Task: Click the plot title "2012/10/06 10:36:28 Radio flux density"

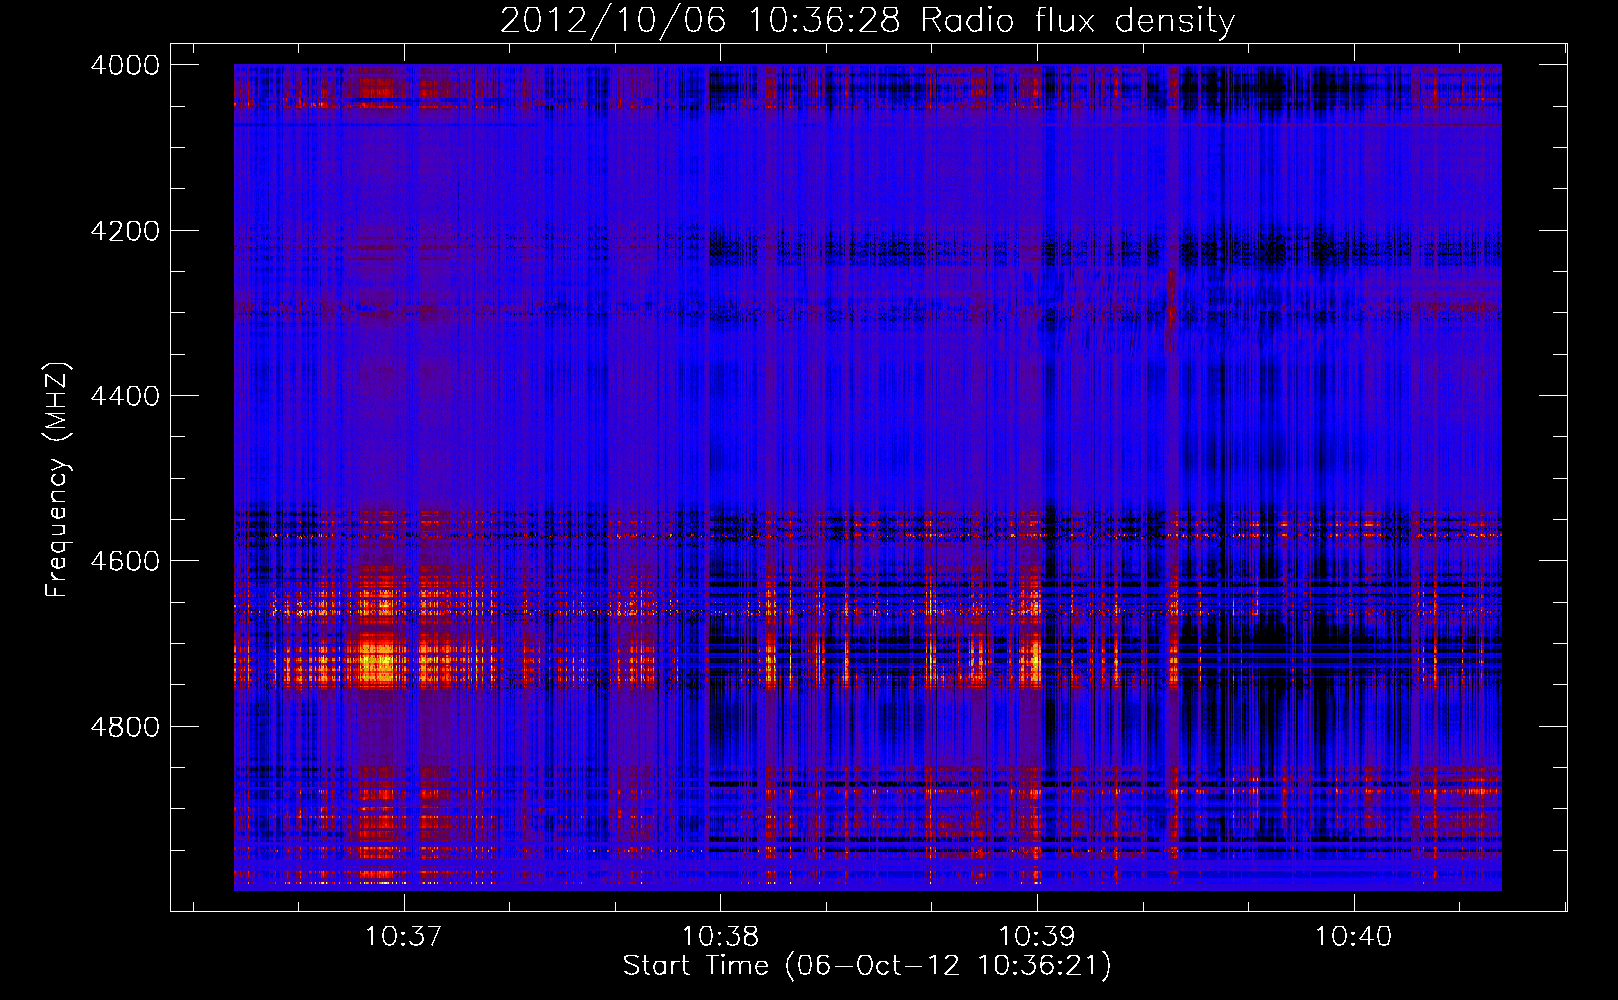Action: pos(867,21)
